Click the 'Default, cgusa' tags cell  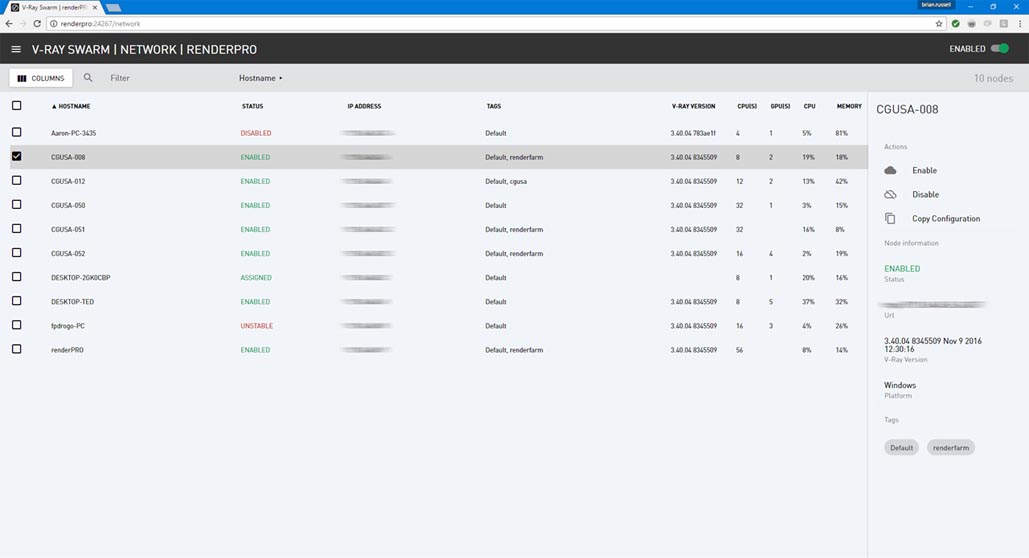(506, 181)
